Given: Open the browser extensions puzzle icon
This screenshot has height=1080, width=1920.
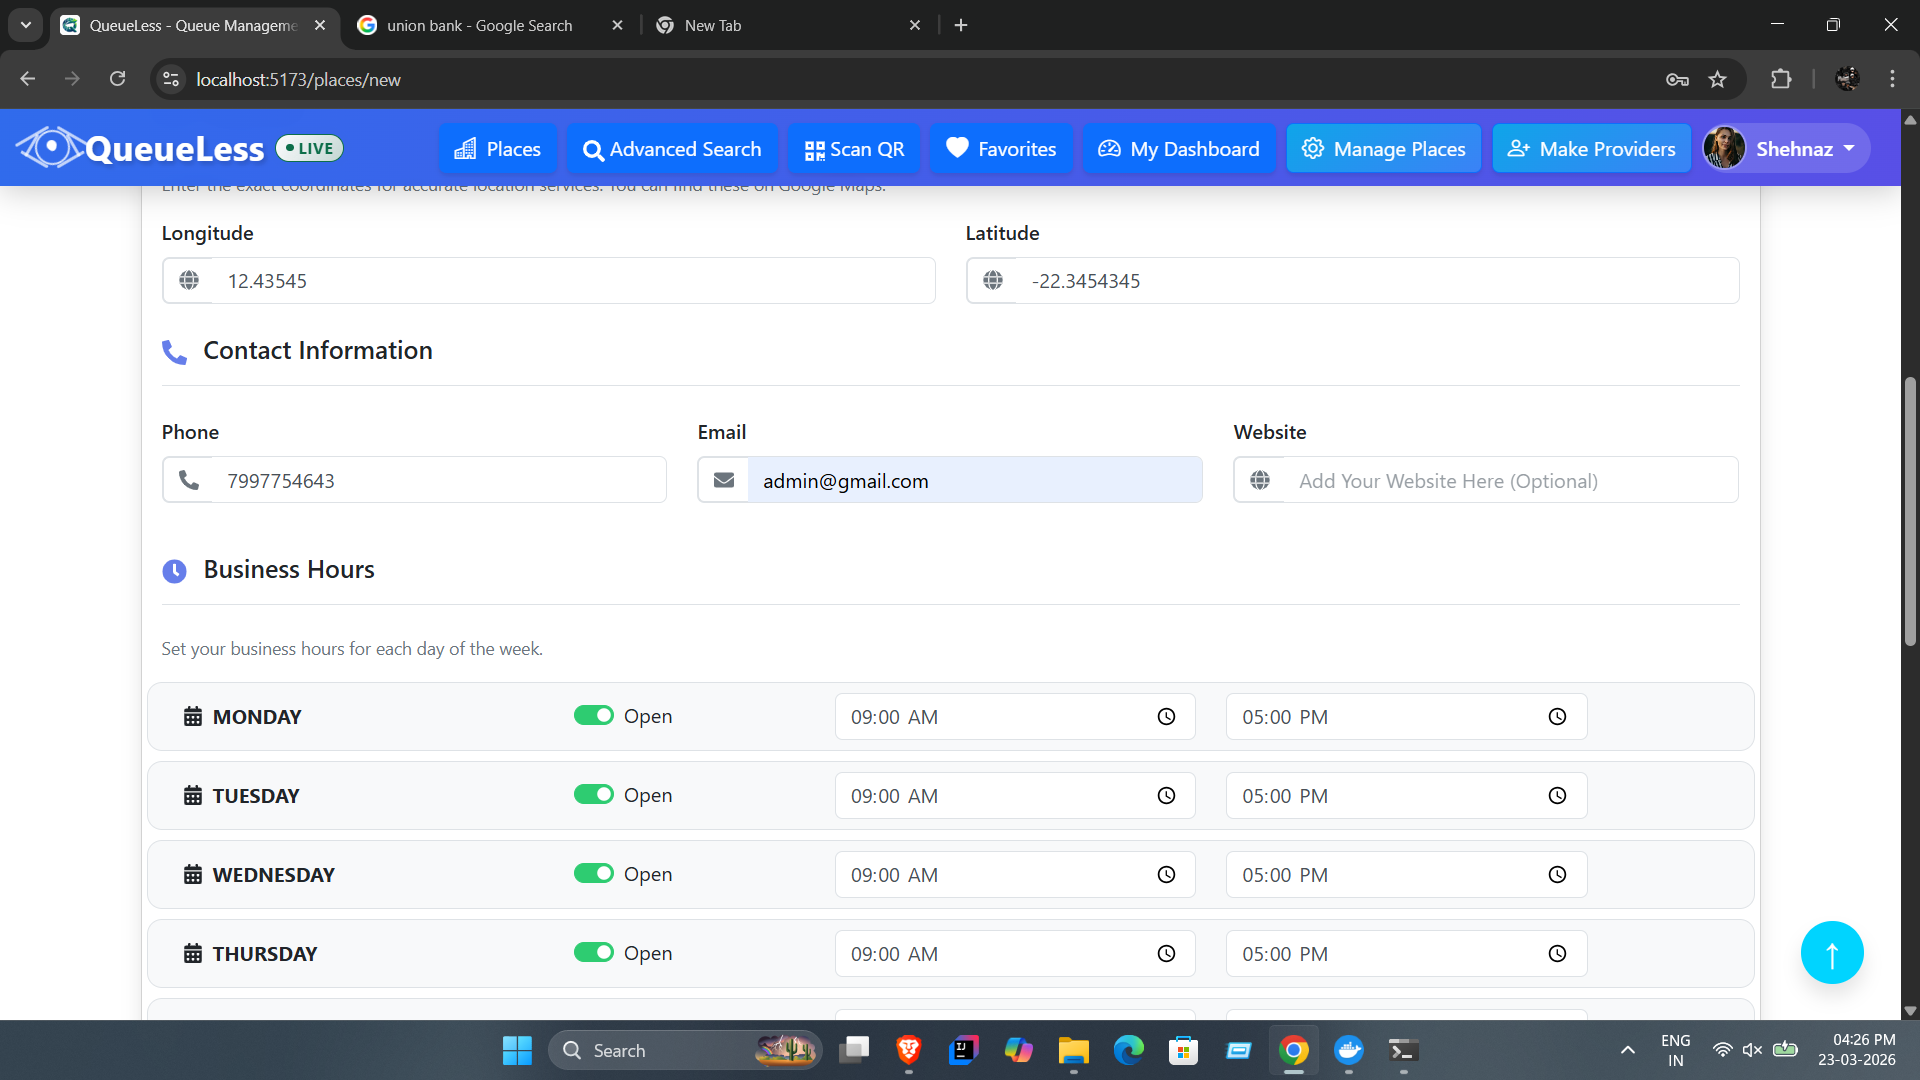Looking at the screenshot, I should click(x=1781, y=79).
